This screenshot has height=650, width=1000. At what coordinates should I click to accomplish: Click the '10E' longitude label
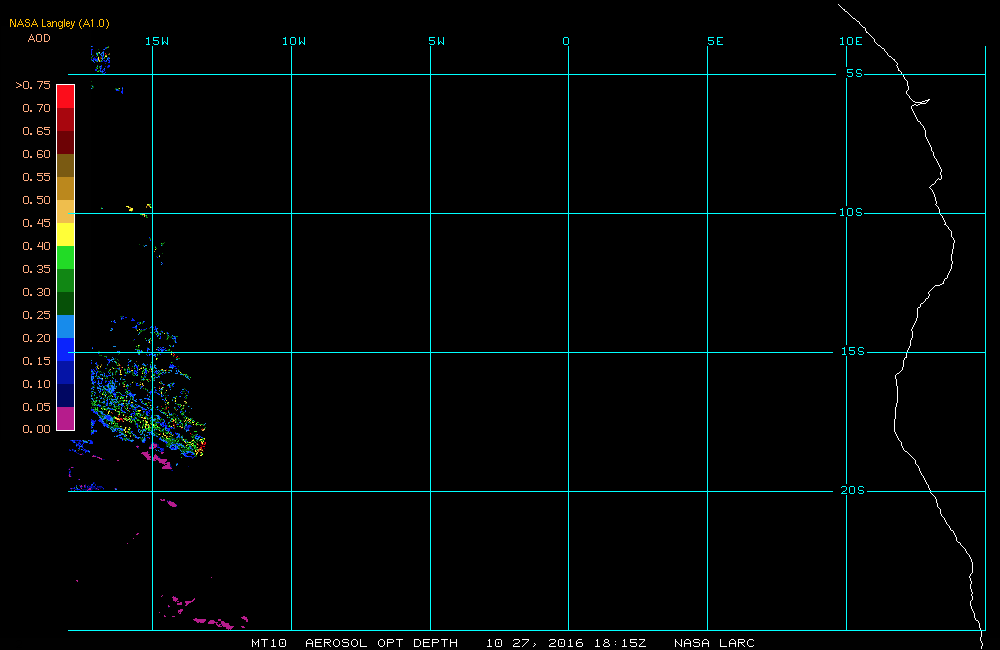click(x=851, y=41)
